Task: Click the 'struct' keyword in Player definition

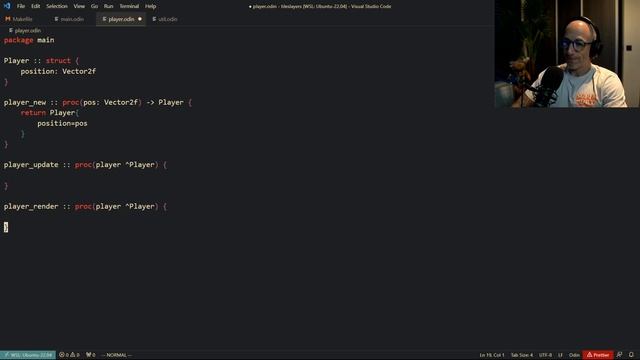Action: click(58, 60)
